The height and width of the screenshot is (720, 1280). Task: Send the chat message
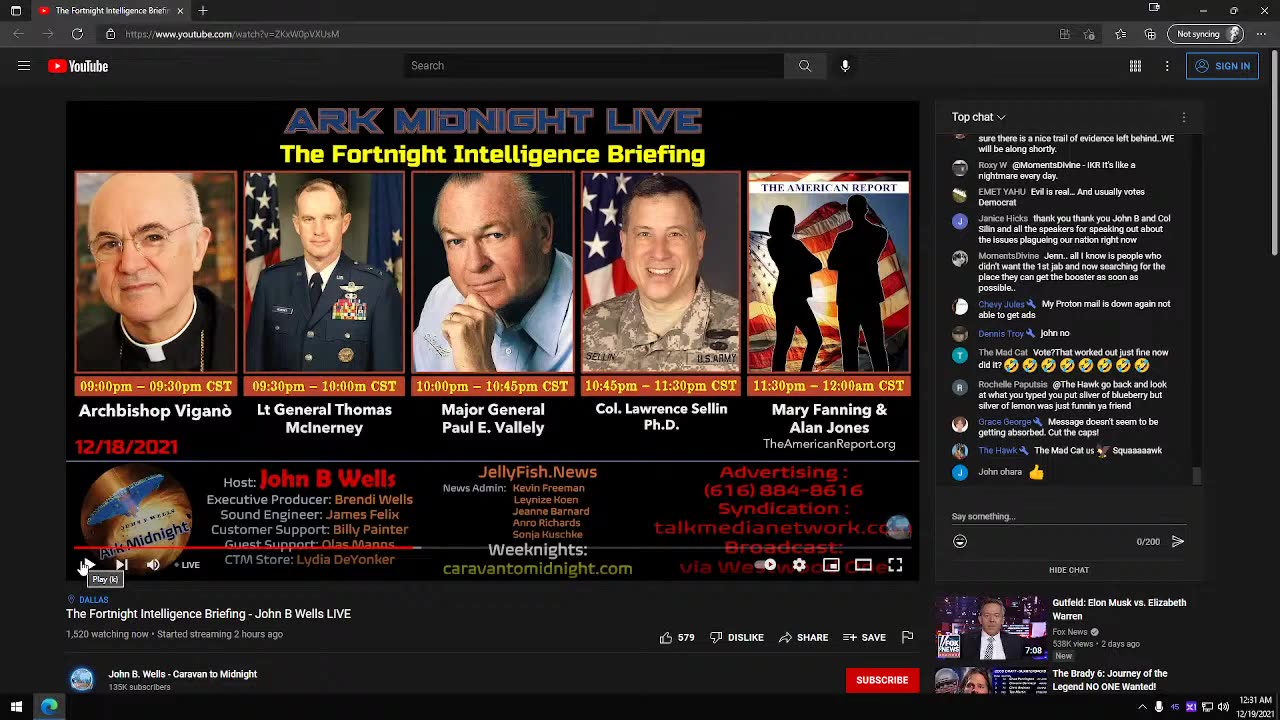coord(1177,541)
